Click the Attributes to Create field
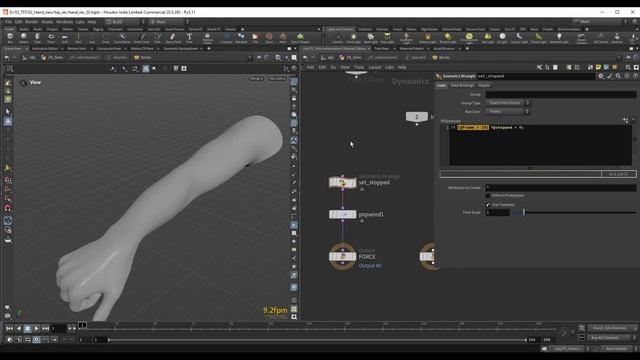This screenshot has height=360, width=640. coord(561,188)
